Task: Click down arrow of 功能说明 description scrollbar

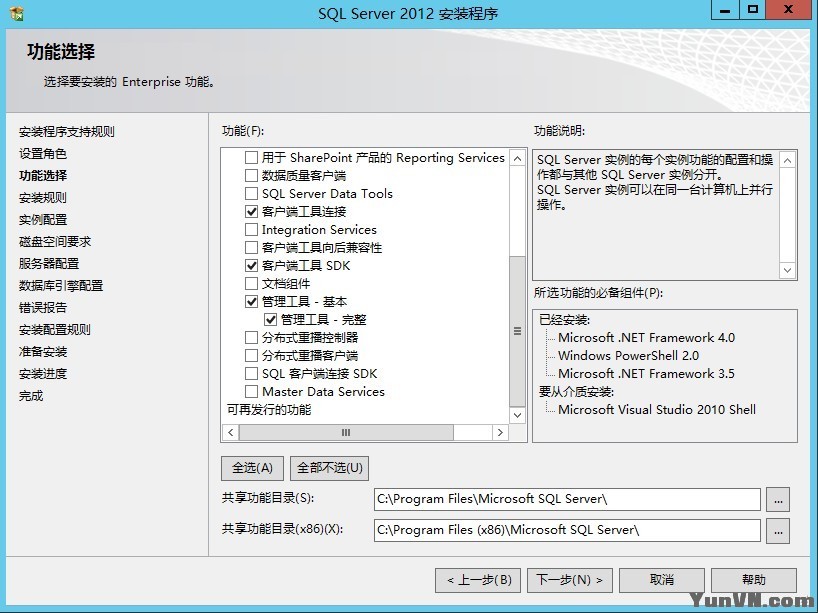Action: (787, 270)
